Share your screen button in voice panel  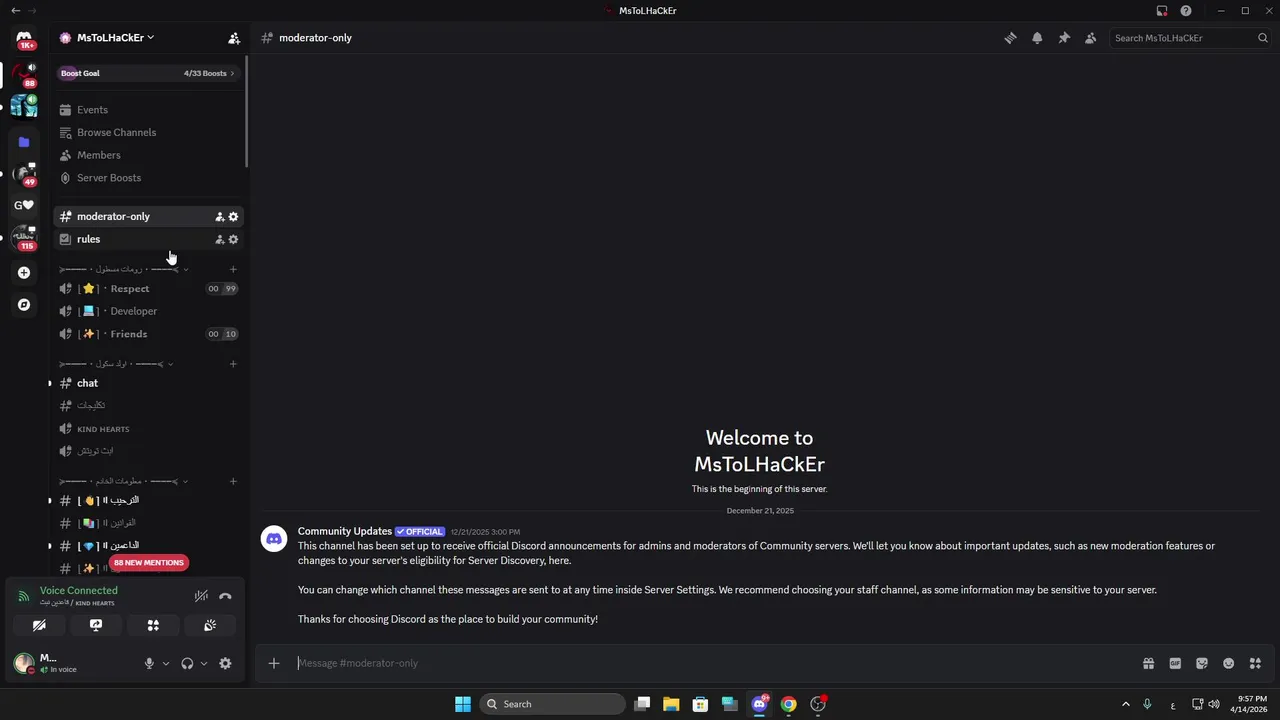(96, 625)
